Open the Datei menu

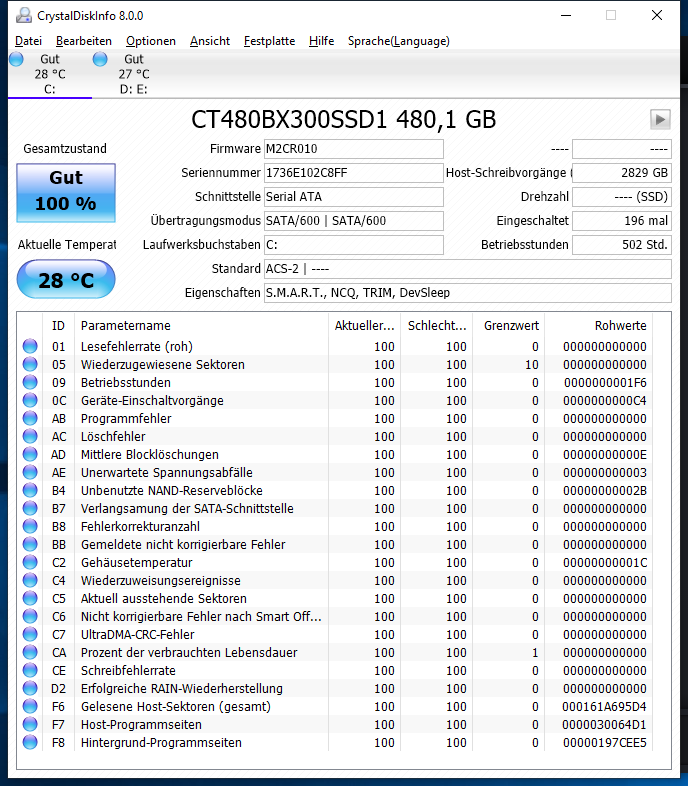click(28, 41)
